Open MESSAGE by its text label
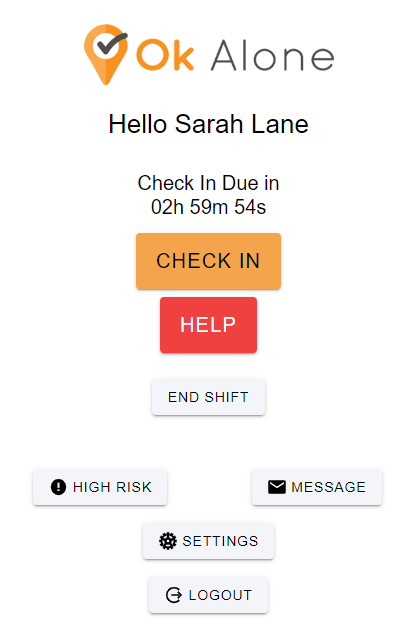The image size is (406, 632). [x=329, y=487]
